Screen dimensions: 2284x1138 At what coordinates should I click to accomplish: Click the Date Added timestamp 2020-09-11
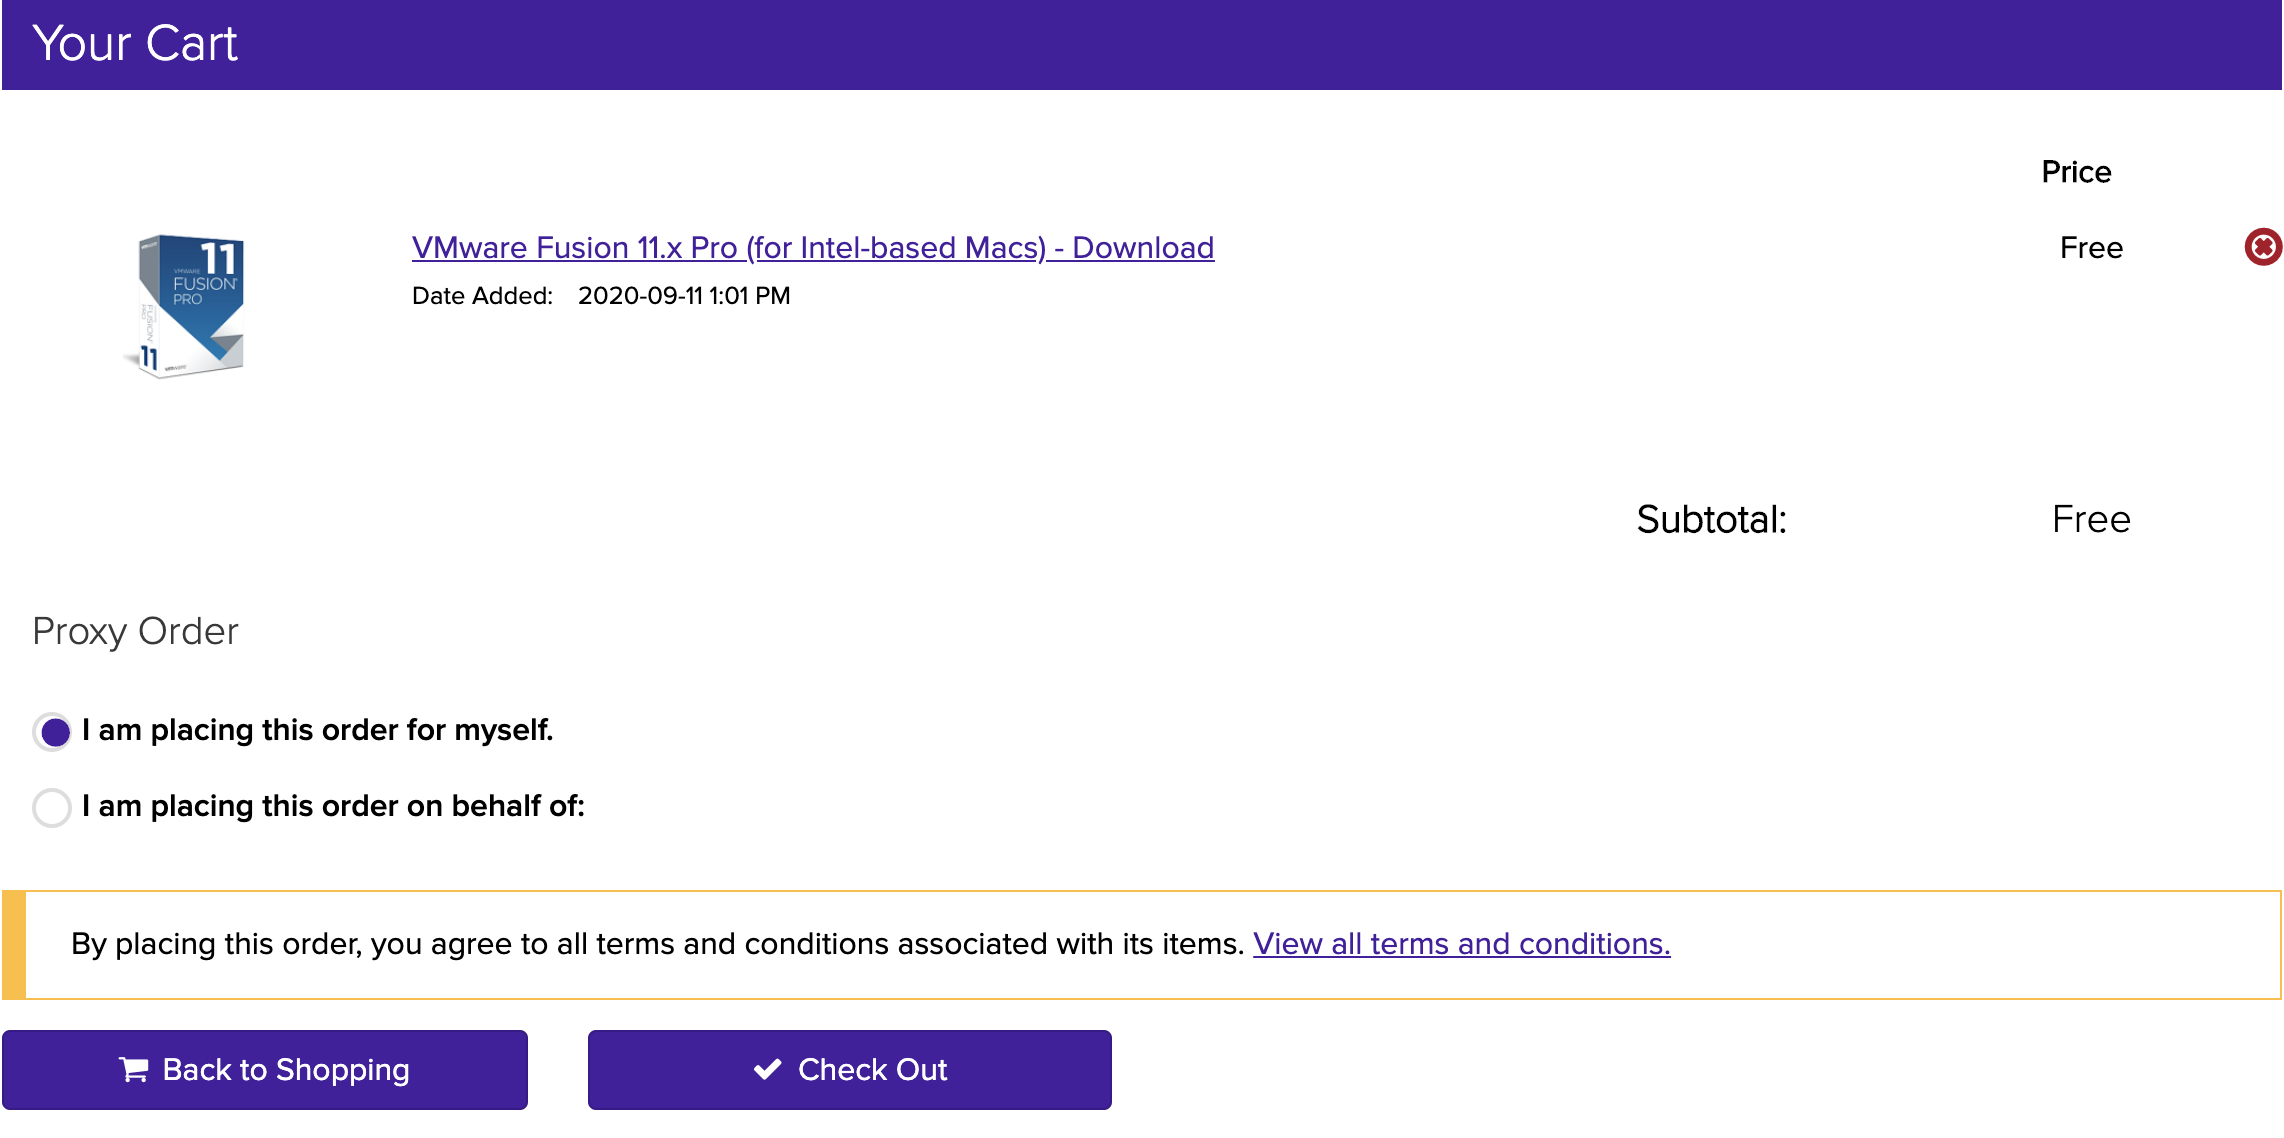coord(684,296)
